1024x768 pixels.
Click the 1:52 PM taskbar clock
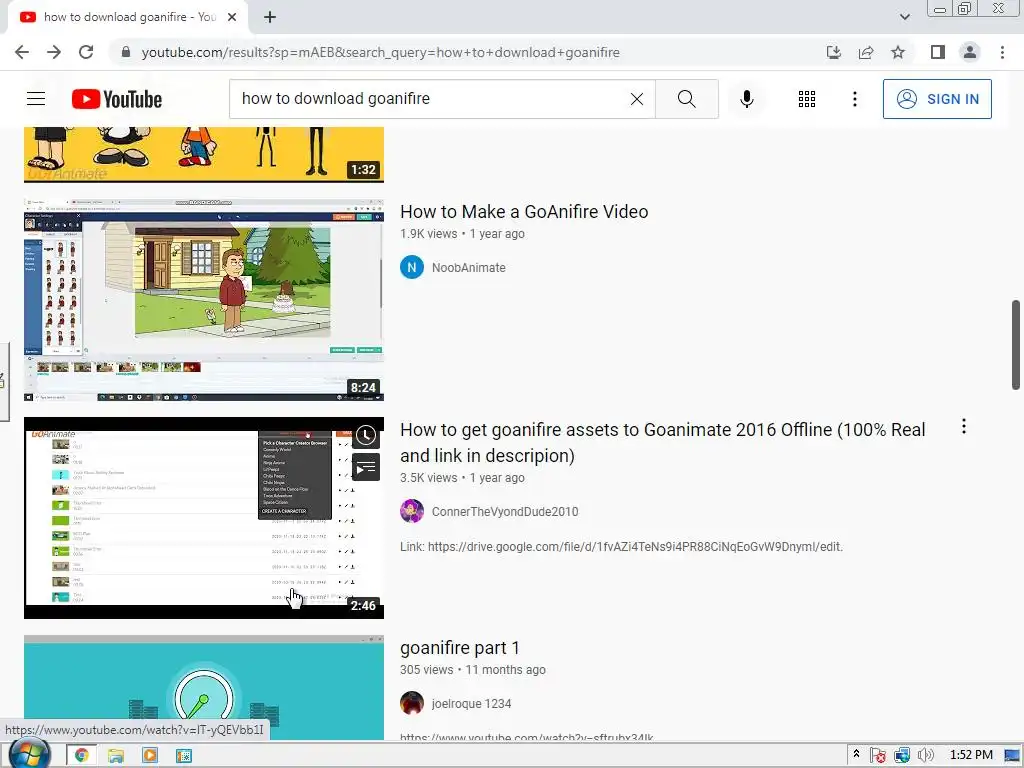pyautogui.click(x=971, y=755)
